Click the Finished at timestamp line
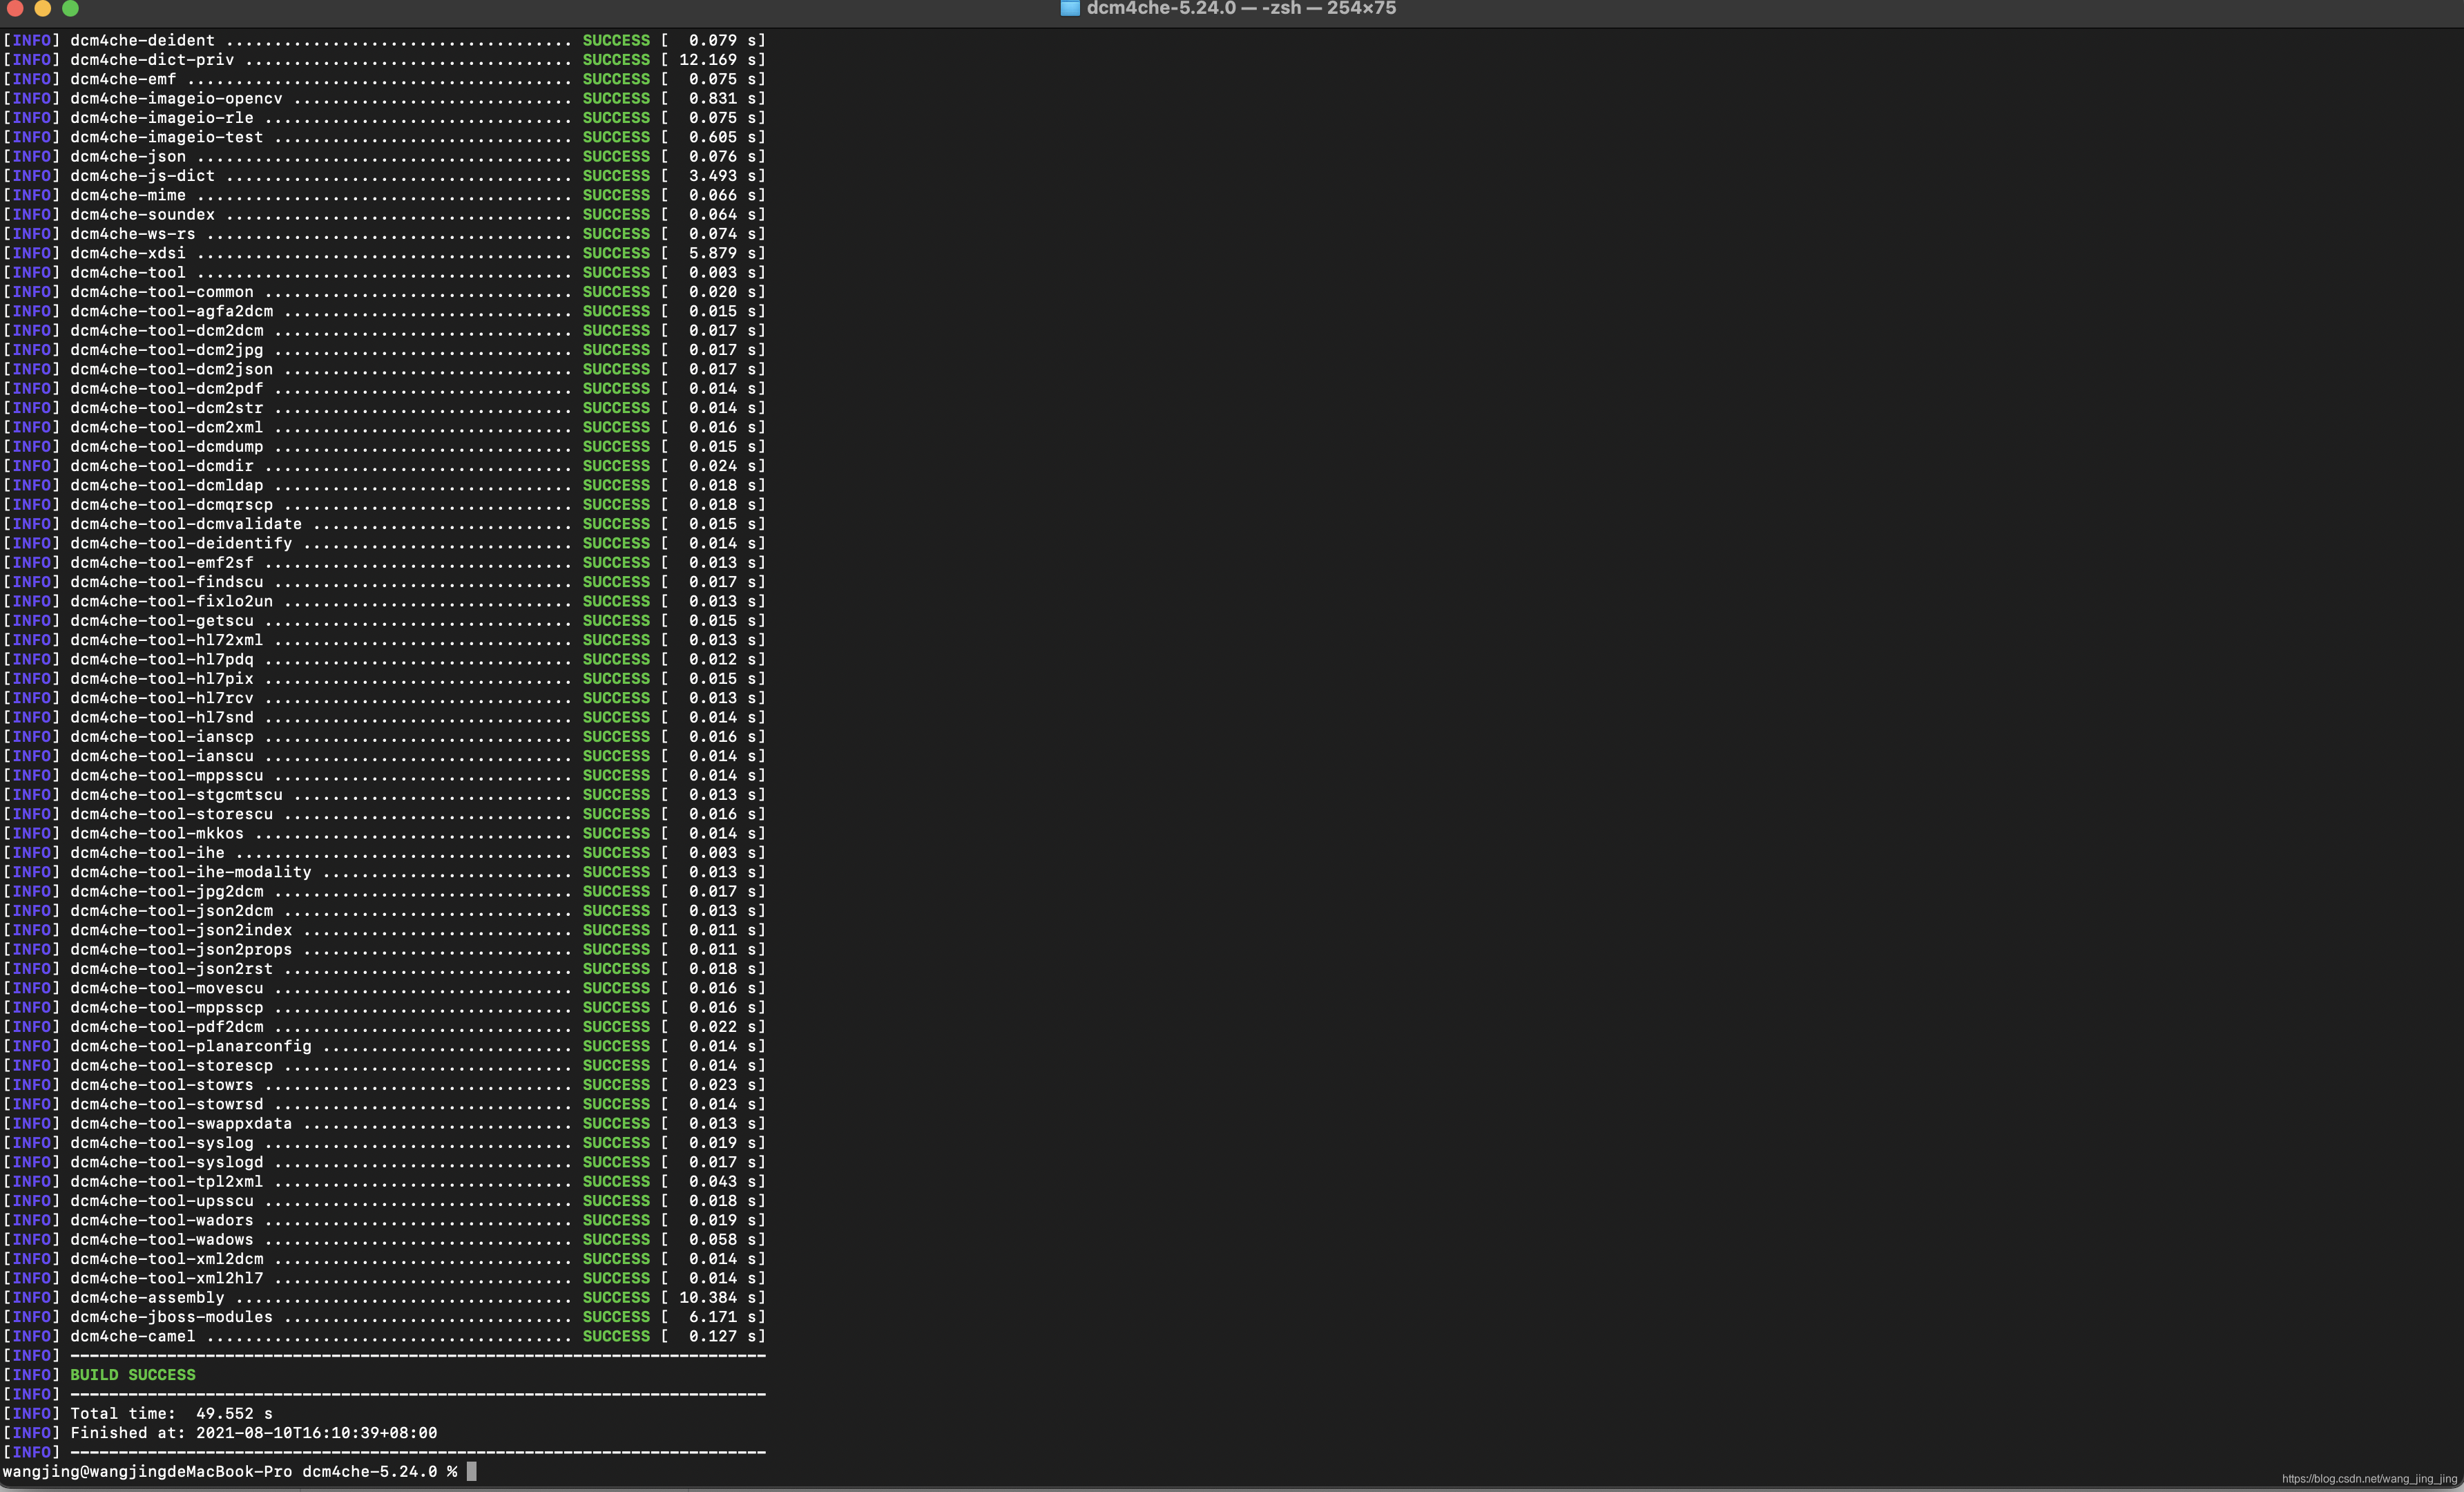This screenshot has height=1492, width=2464. click(253, 1433)
